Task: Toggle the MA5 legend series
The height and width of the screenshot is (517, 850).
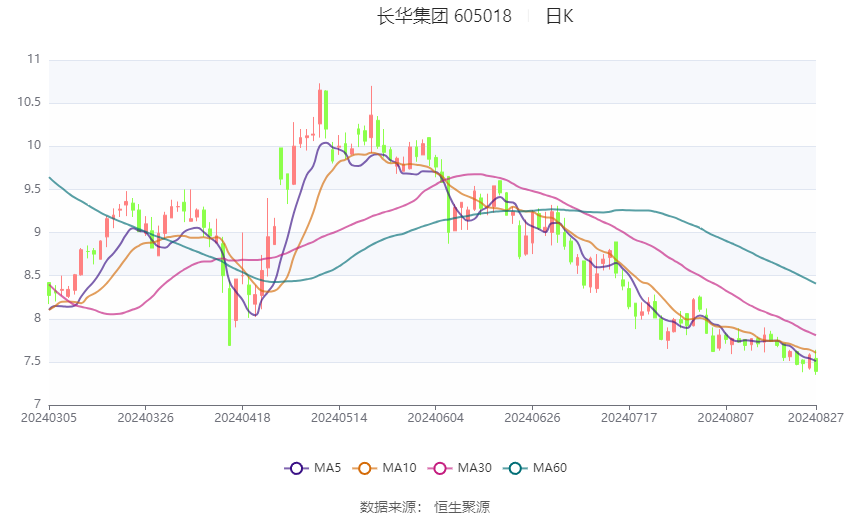Action: pos(313,468)
